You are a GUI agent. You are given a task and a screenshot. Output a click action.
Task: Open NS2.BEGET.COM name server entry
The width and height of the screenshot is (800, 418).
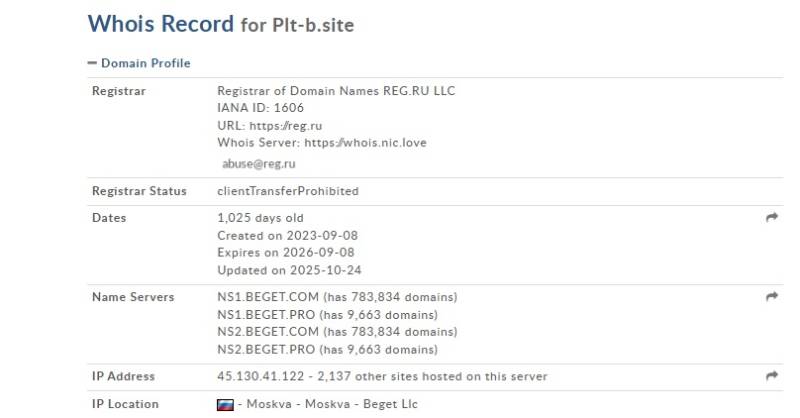point(268,332)
